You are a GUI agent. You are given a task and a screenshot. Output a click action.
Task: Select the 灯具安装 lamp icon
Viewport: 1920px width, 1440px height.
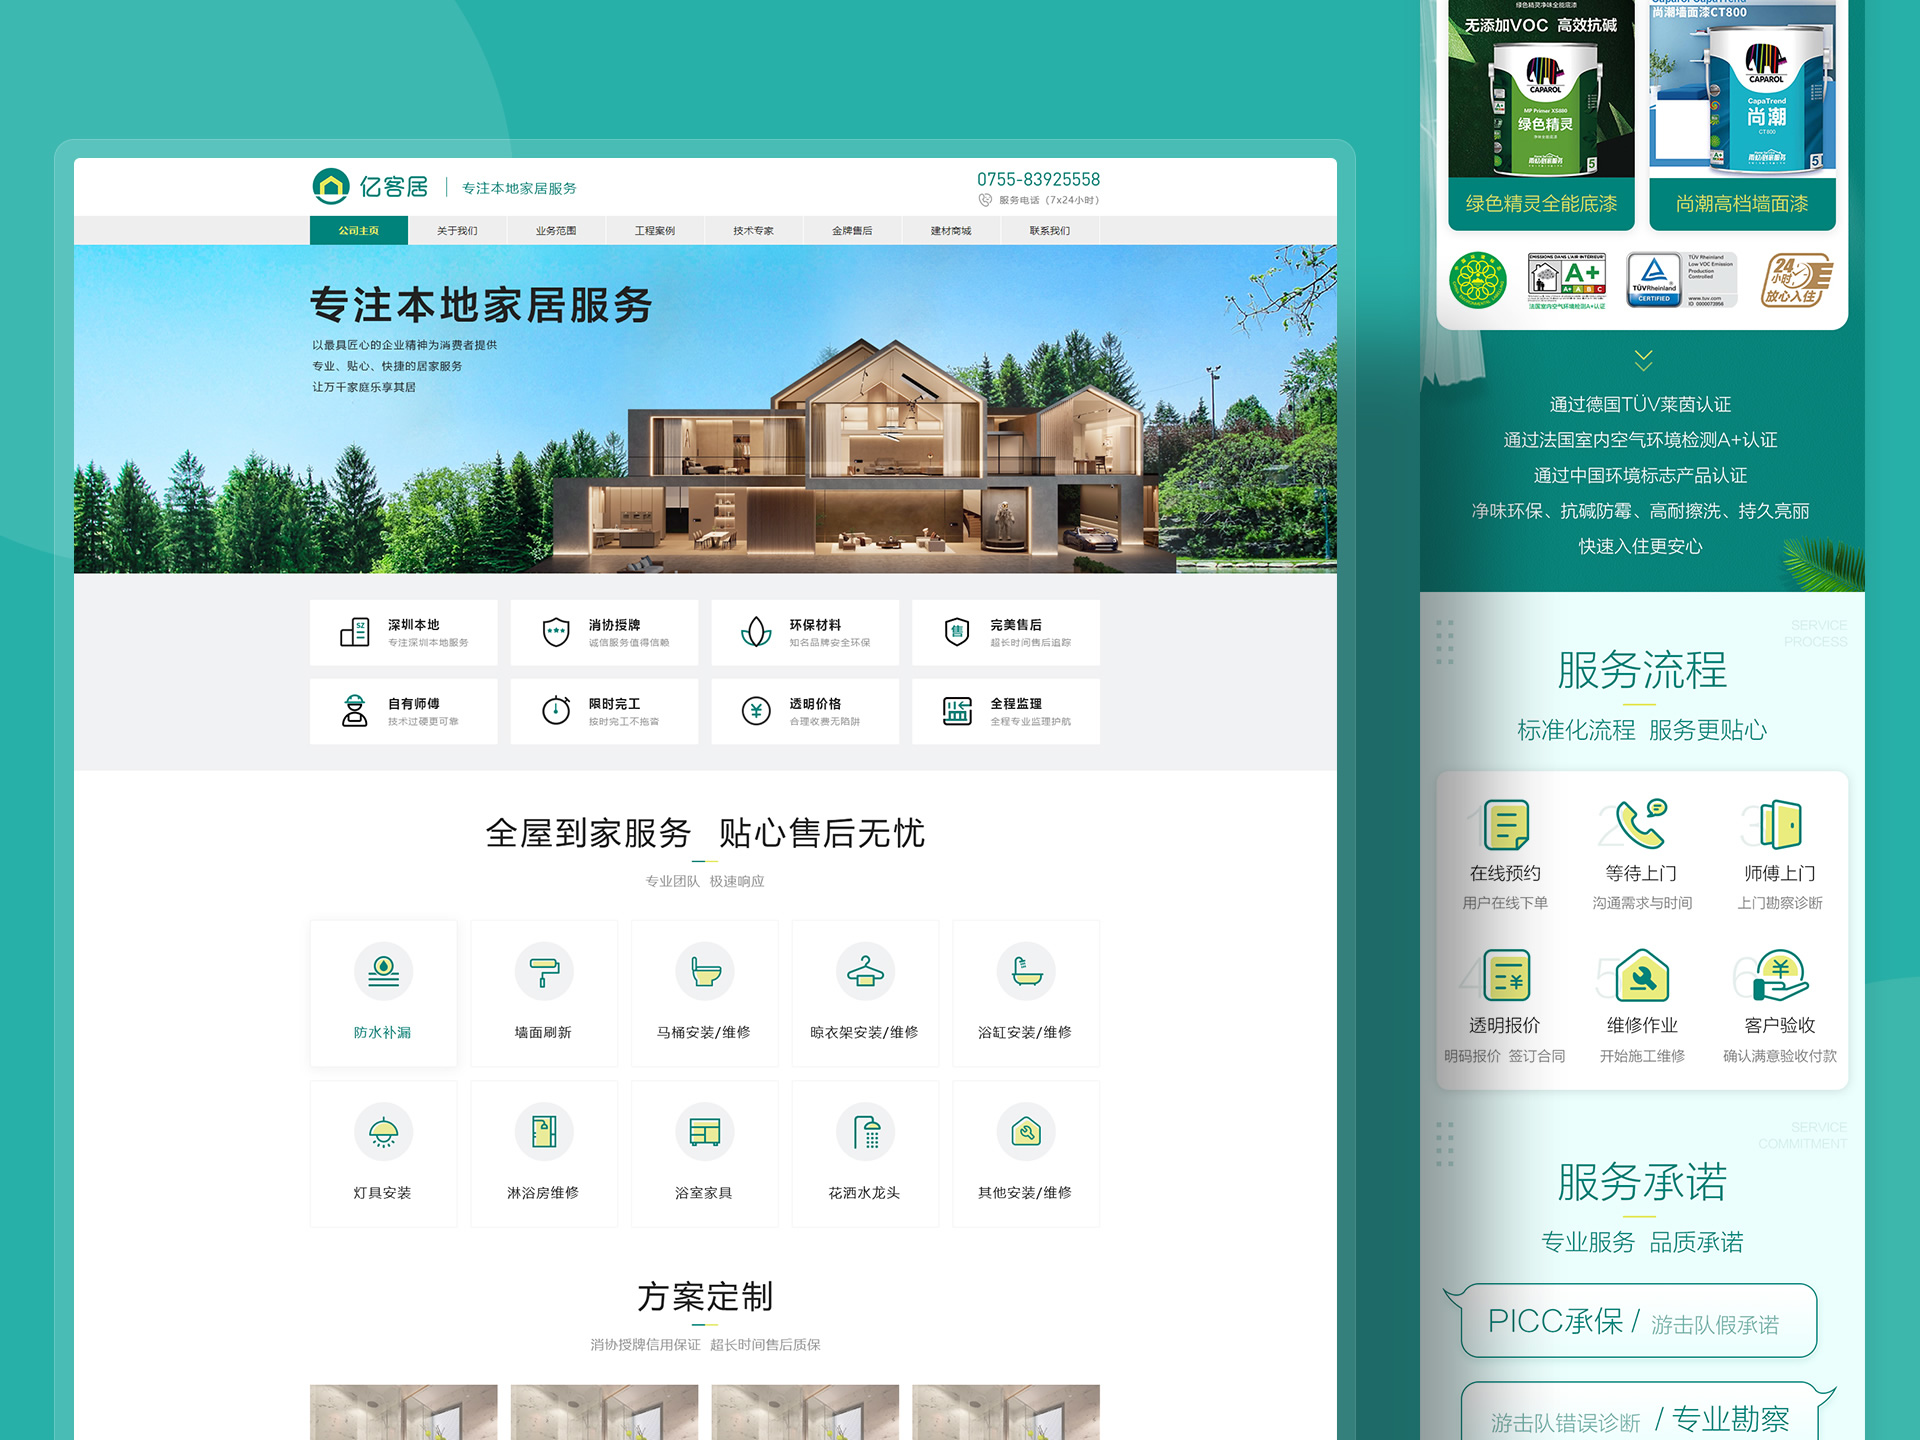383,1132
